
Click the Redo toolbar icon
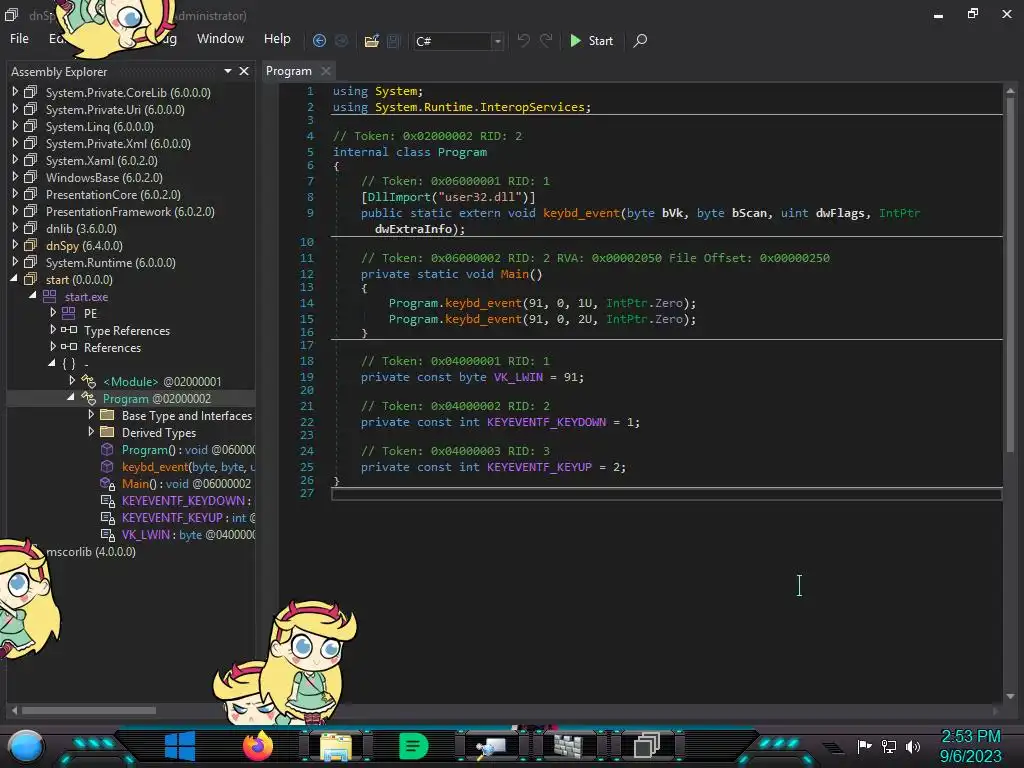[x=546, y=40]
